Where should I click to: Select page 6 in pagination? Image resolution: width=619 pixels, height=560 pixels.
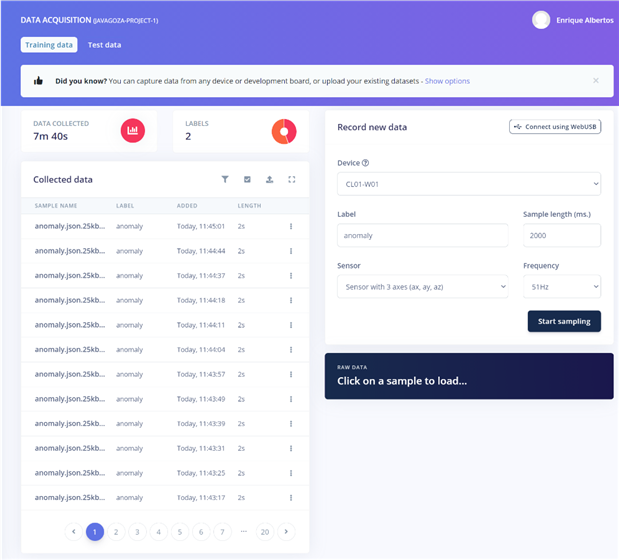pos(201,532)
